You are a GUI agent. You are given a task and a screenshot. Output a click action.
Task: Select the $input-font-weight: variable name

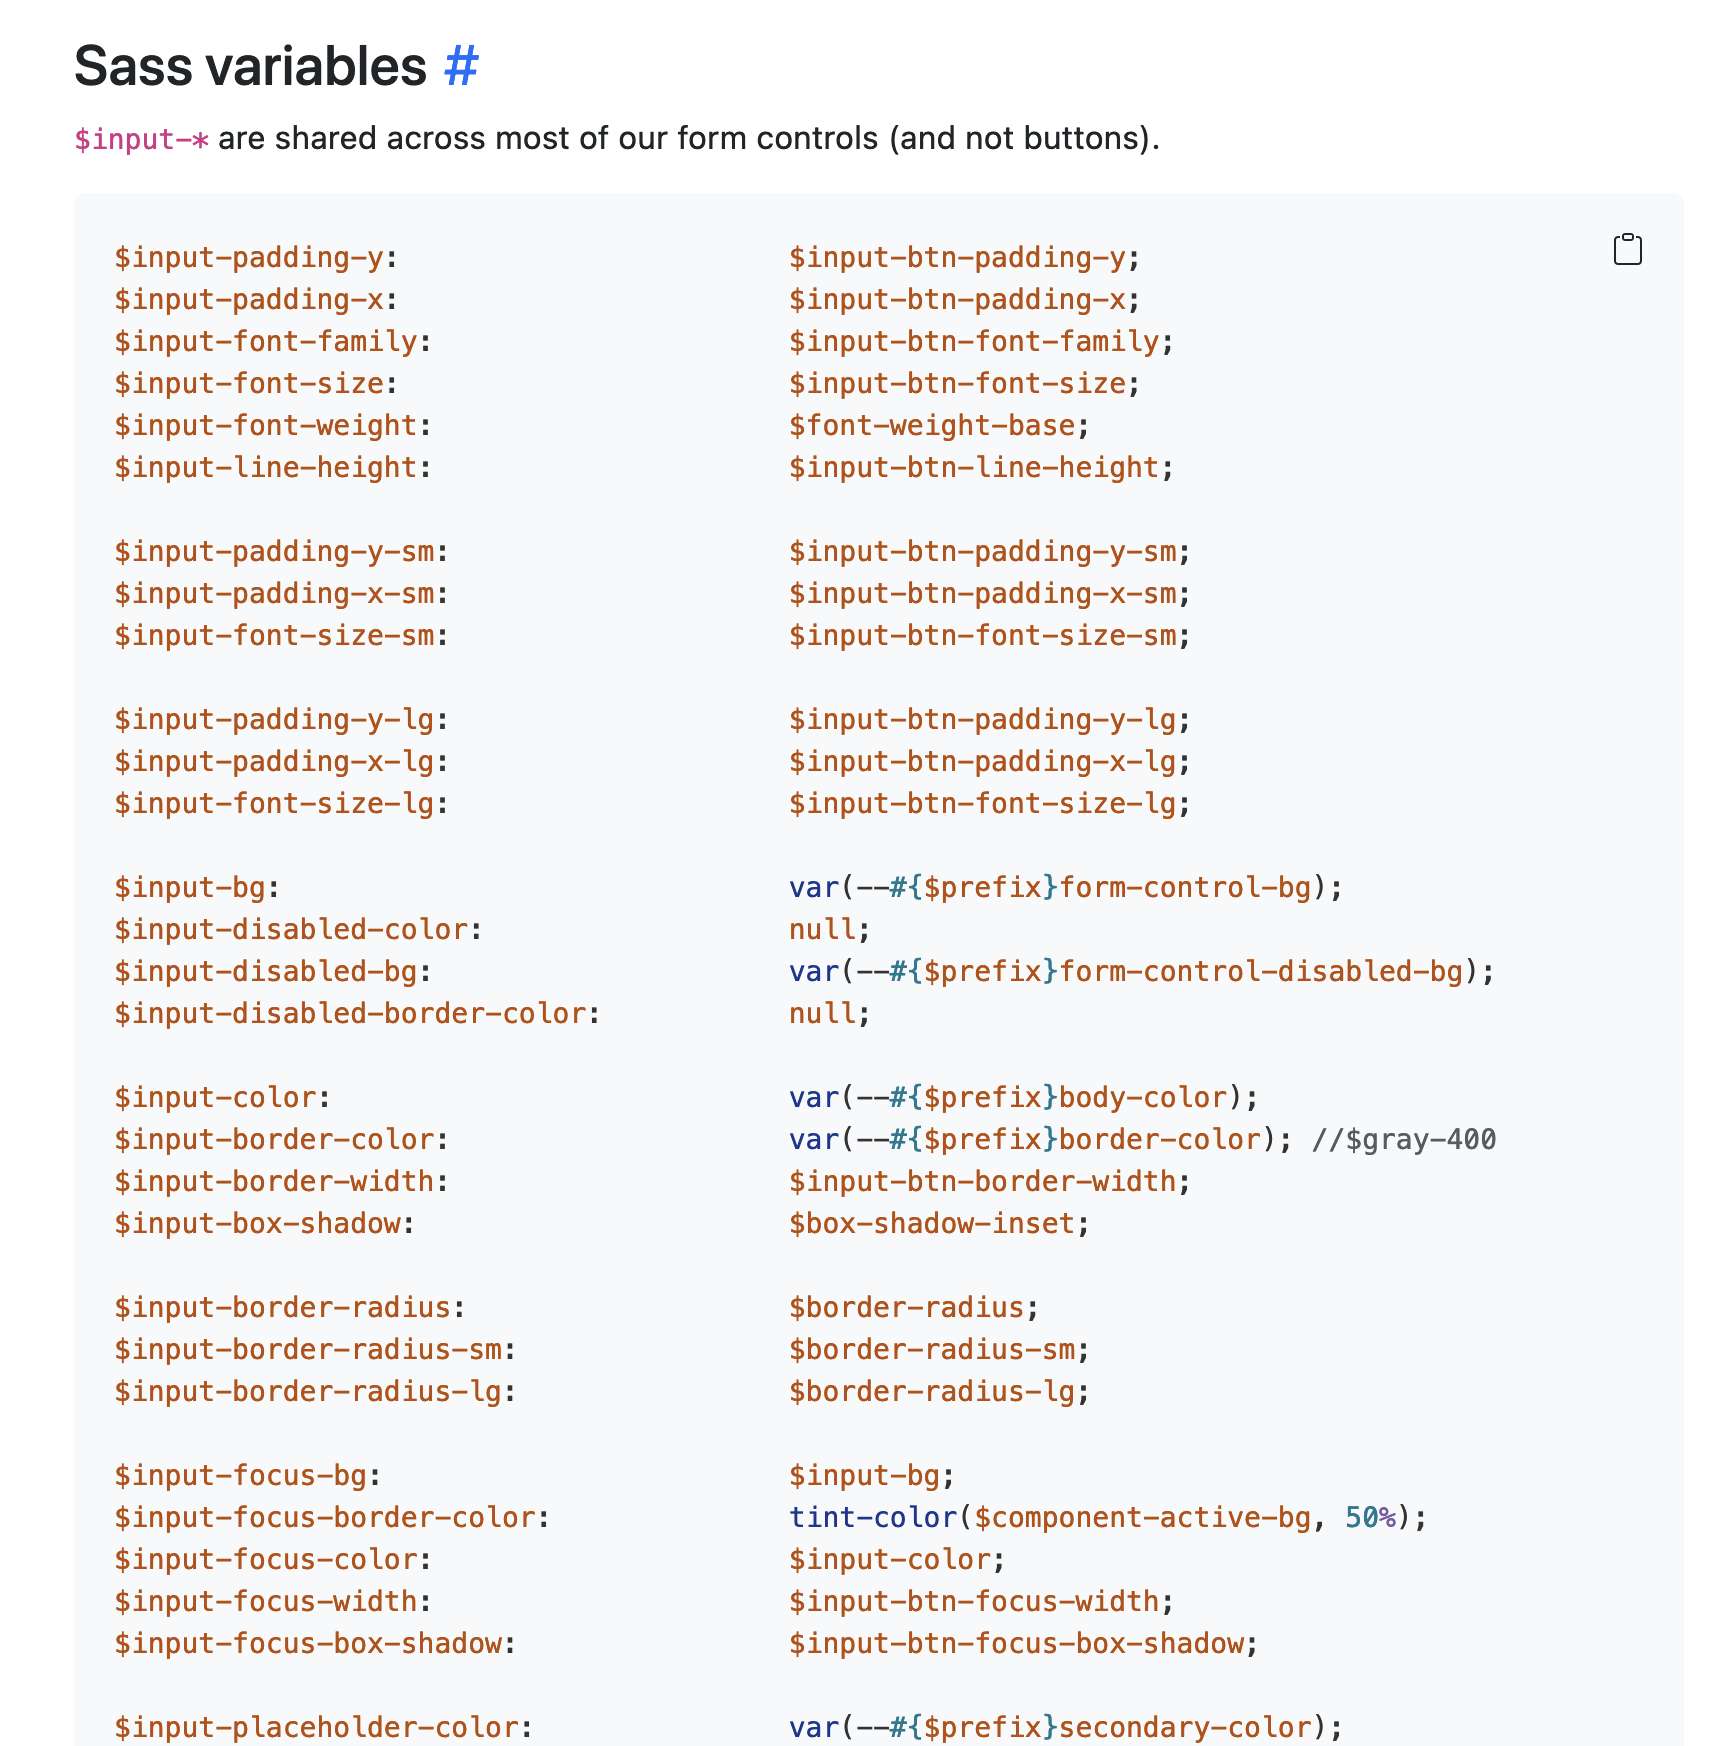point(273,426)
